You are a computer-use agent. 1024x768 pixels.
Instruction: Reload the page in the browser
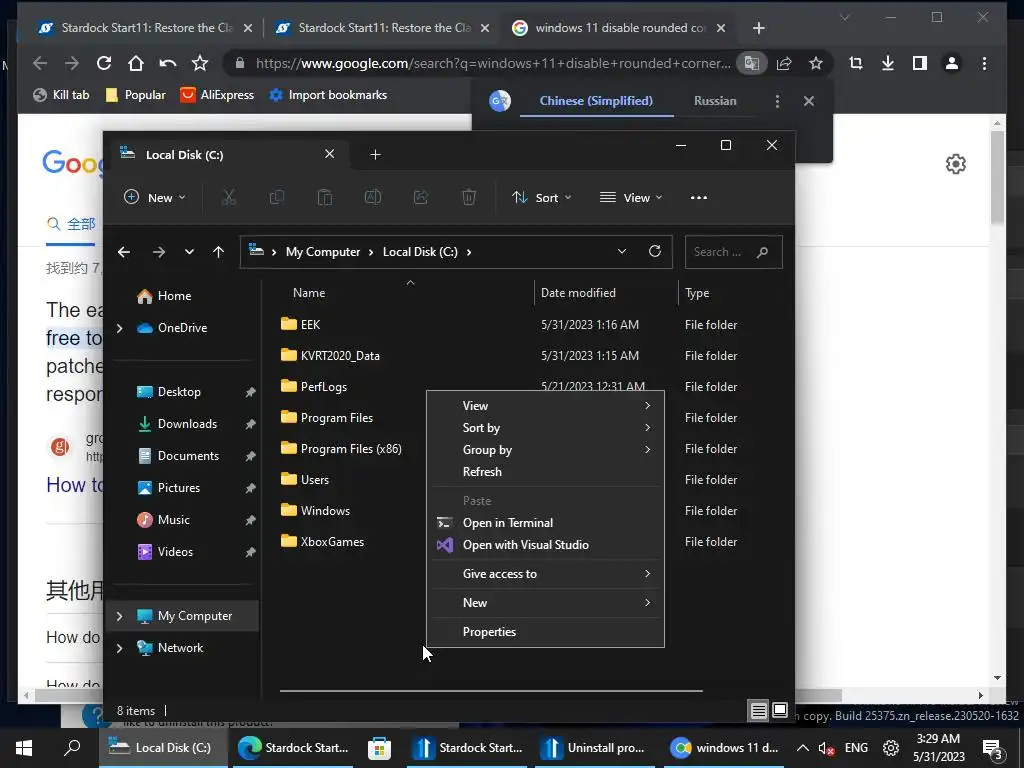[x=104, y=63]
